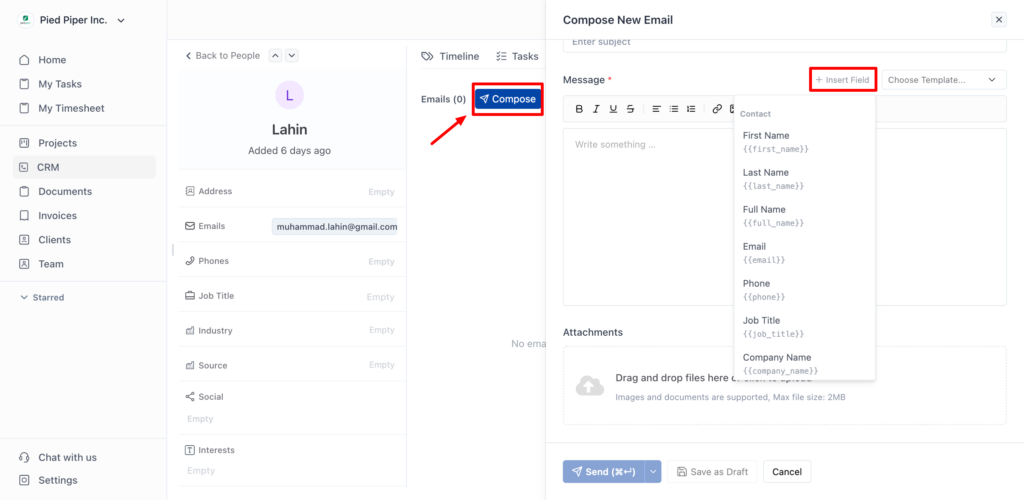Open Clients in the sidebar
This screenshot has width=1024, height=500.
(84, 240)
